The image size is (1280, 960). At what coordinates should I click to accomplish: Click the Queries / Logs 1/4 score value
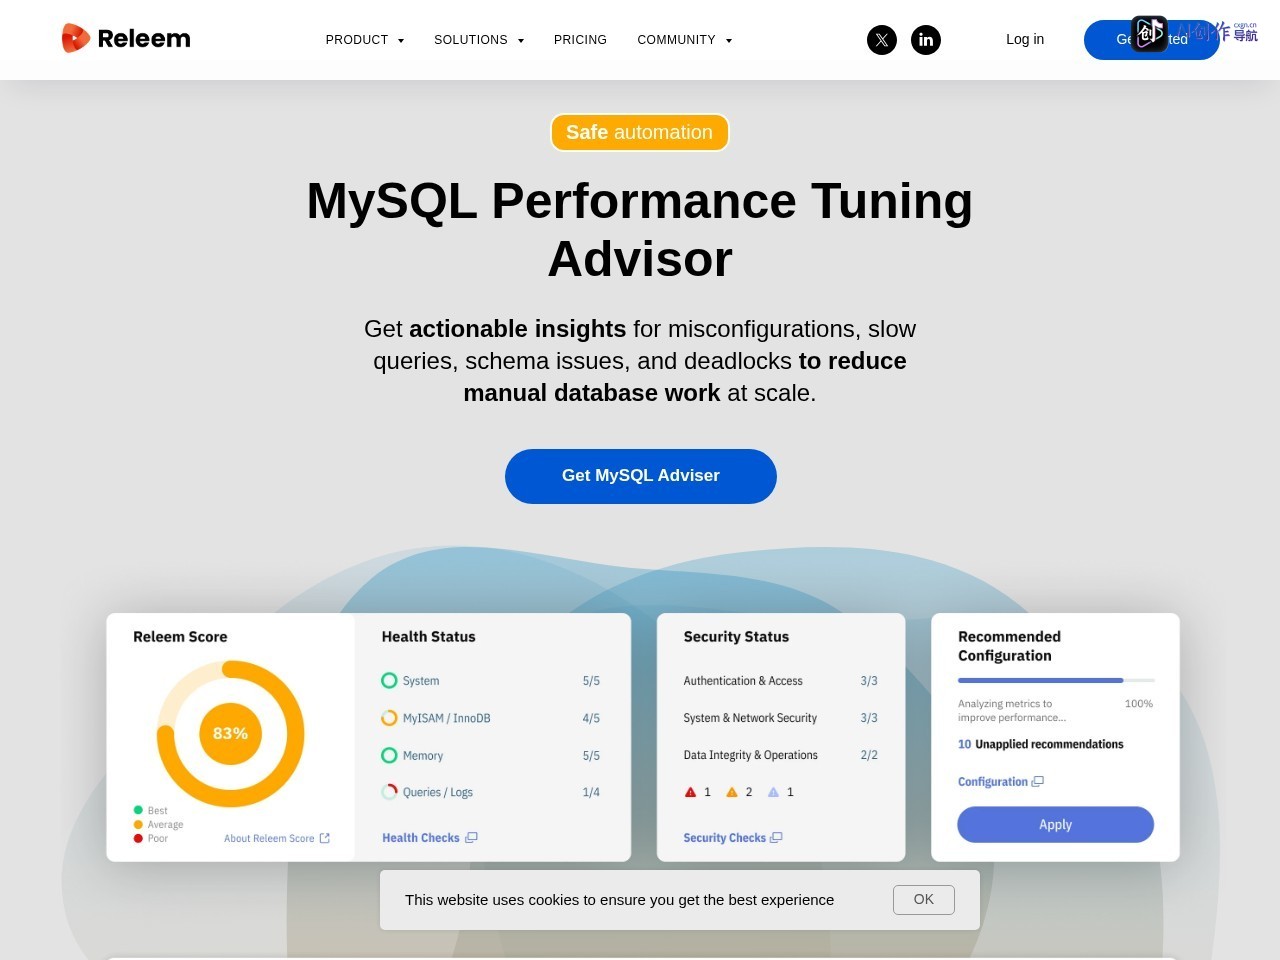click(591, 792)
